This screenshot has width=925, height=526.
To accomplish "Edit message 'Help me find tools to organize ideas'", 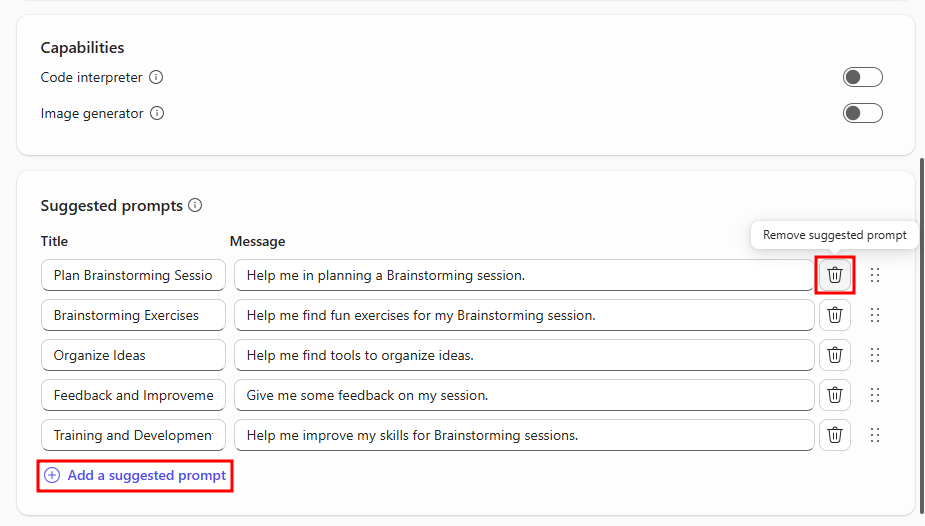I will [523, 355].
